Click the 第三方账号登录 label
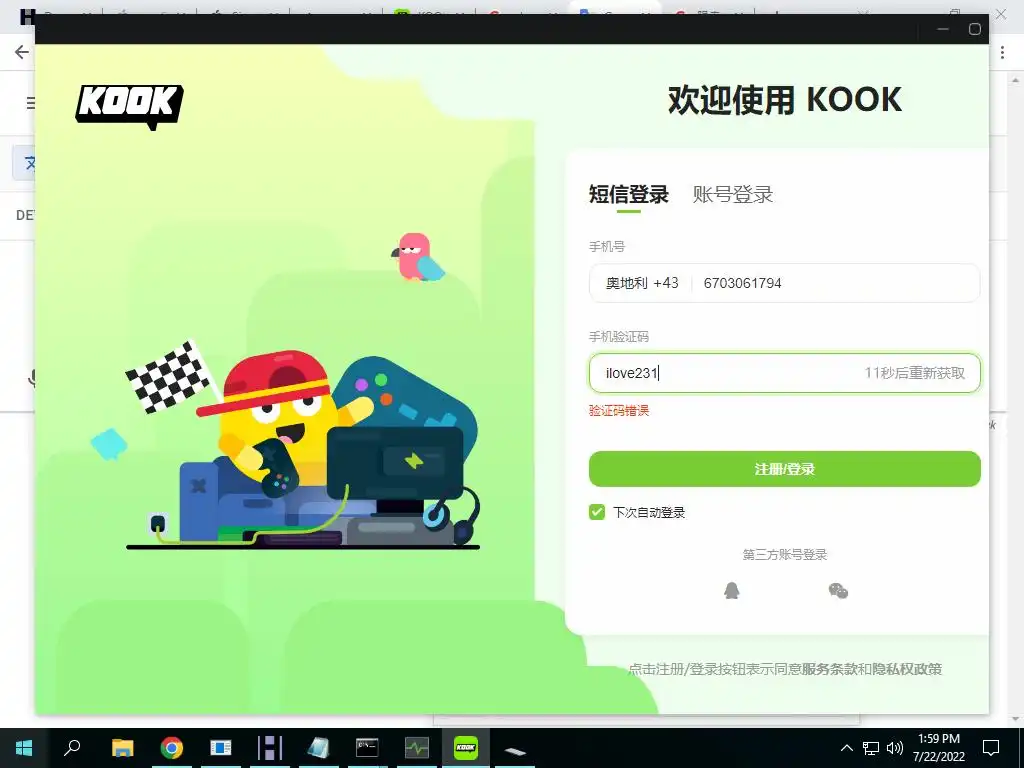 point(784,554)
